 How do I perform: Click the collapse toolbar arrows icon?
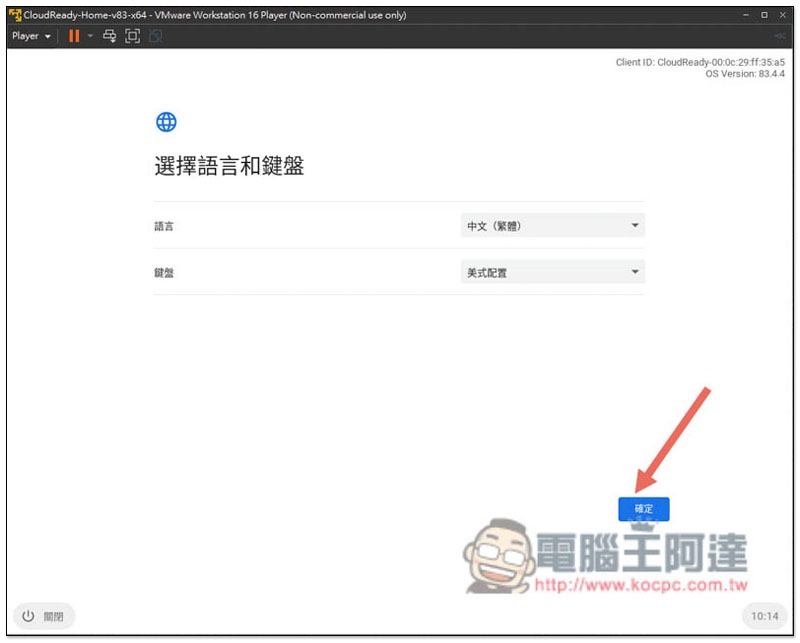click(779, 36)
